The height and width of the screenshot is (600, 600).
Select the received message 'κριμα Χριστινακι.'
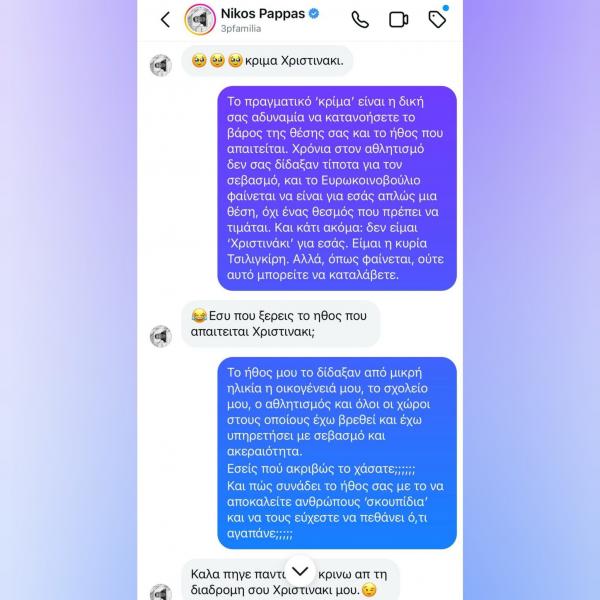(267, 61)
